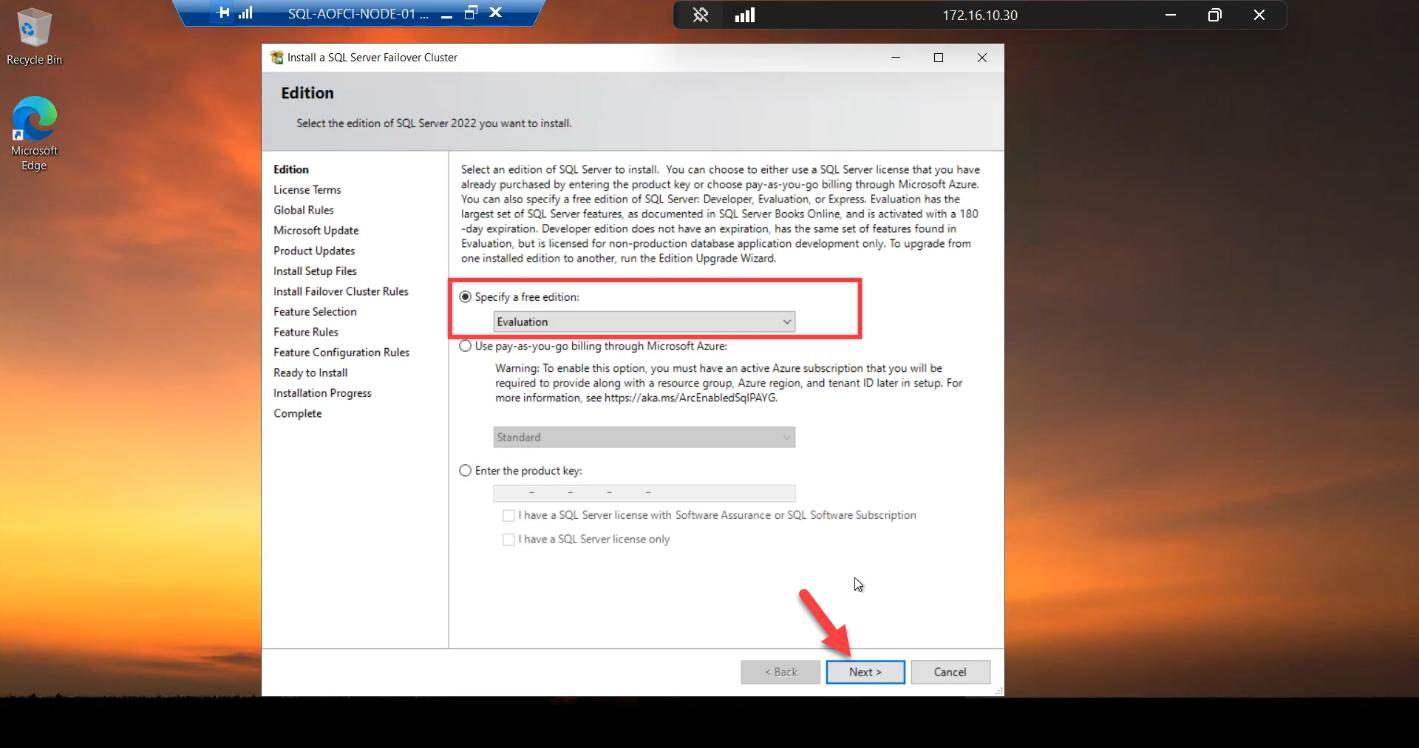Click the pin icon on SQL-AOFCI-NODE-01 bar
Image resolution: width=1419 pixels, height=748 pixels.
(224, 13)
